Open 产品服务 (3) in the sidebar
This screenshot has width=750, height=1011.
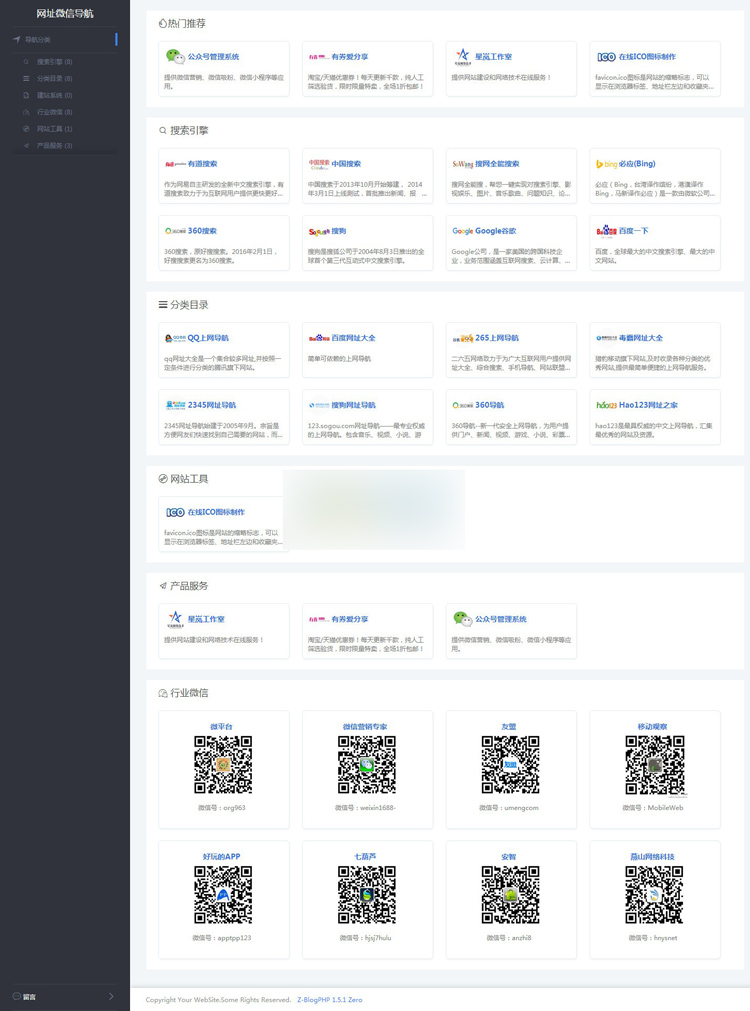[x=54, y=146]
